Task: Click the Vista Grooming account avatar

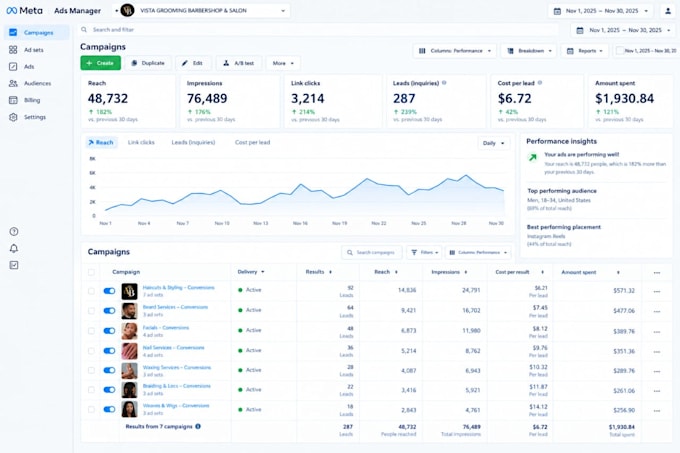Action: tap(127, 10)
